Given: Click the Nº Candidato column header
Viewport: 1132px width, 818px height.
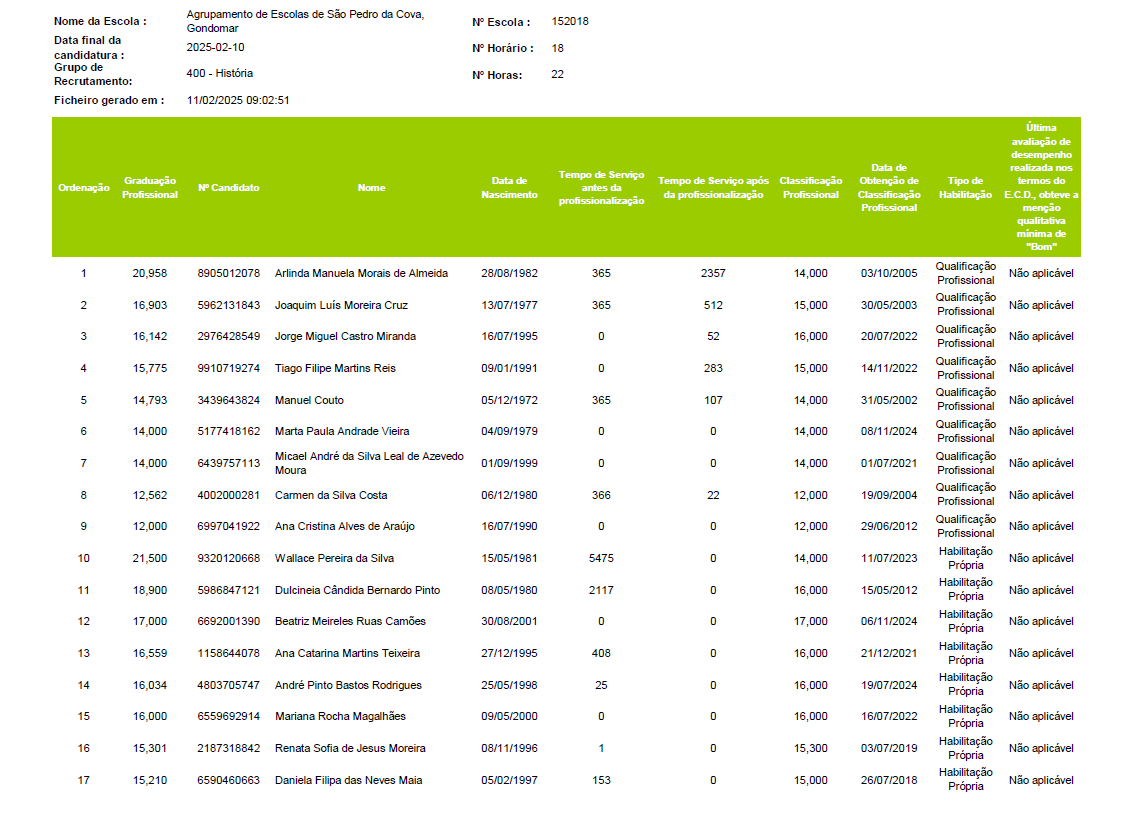Looking at the screenshot, I should [x=228, y=188].
